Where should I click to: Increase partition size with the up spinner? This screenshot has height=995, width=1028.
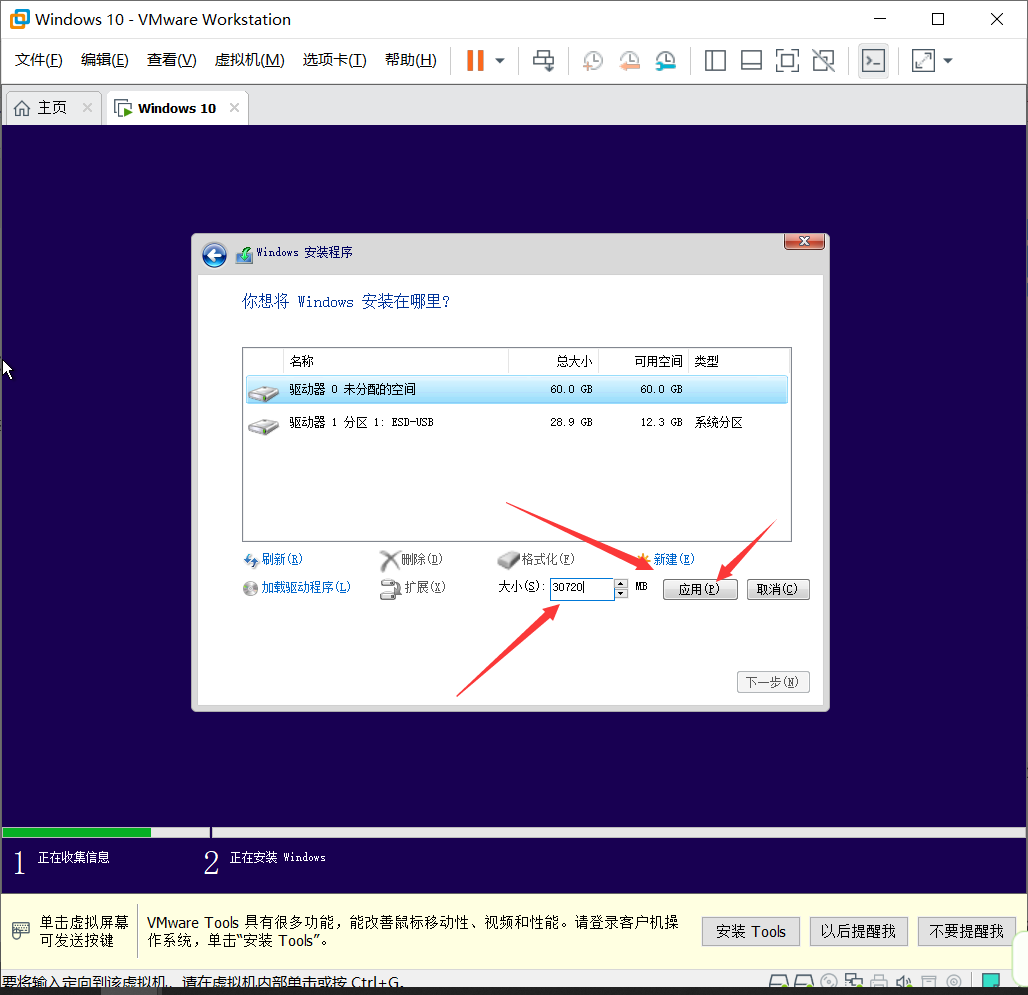point(621,583)
